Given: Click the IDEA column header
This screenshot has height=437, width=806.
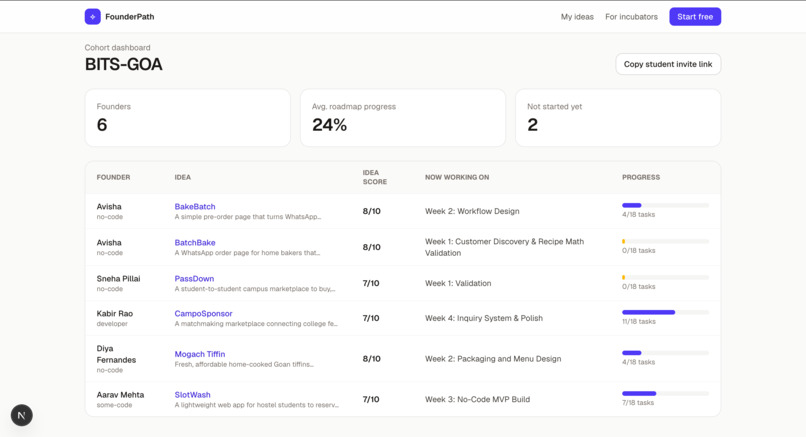Looking at the screenshot, I should pyautogui.click(x=182, y=177).
